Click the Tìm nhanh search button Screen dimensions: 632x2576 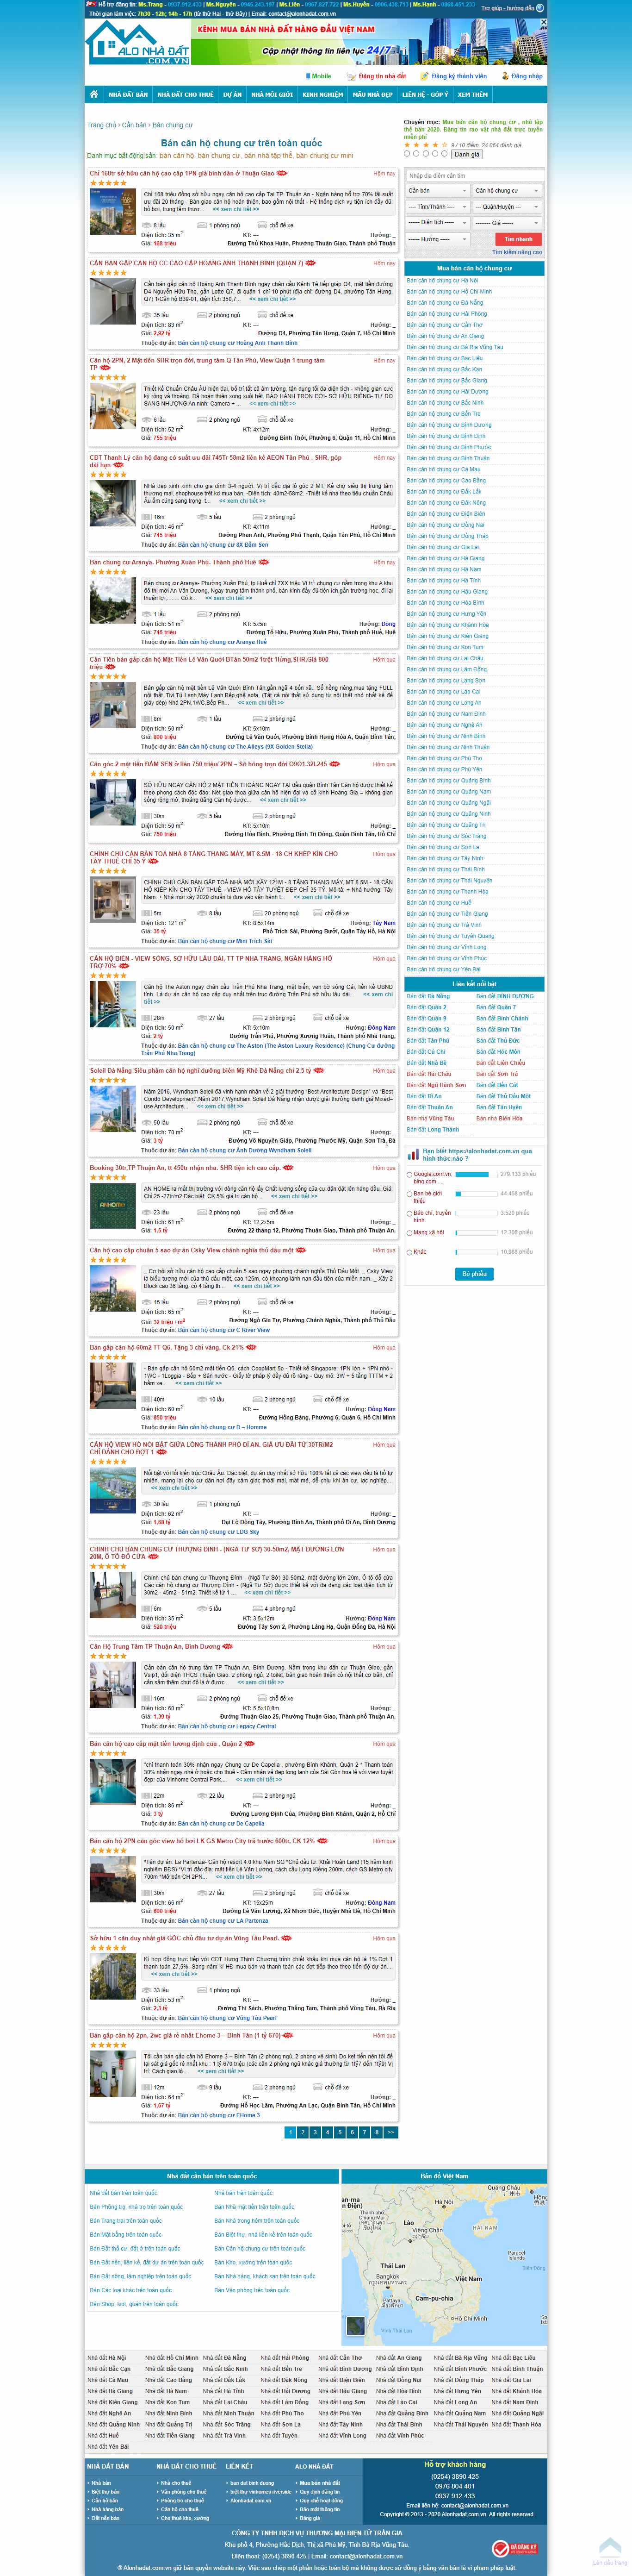pos(518,240)
